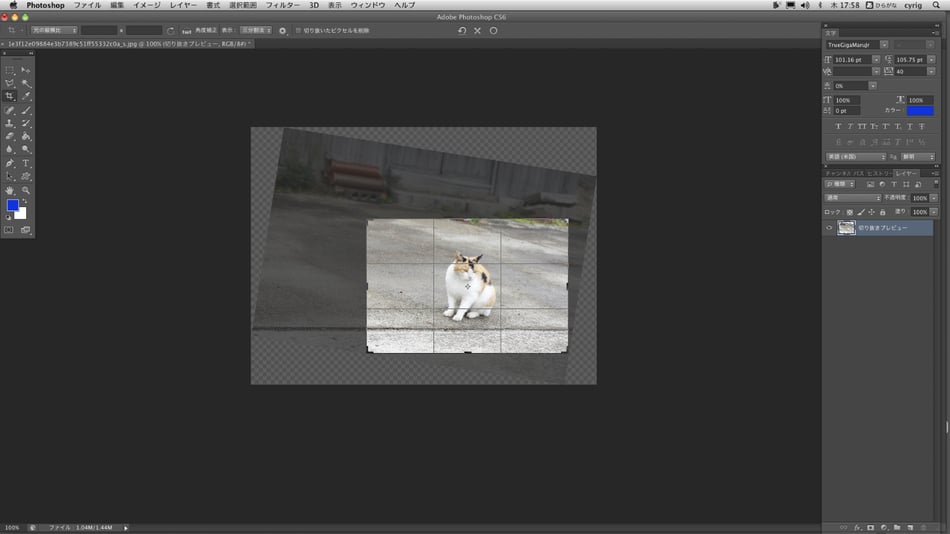This screenshot has height=534, width=950.
Task: Select the Pen tool
Action: [10, 163]
